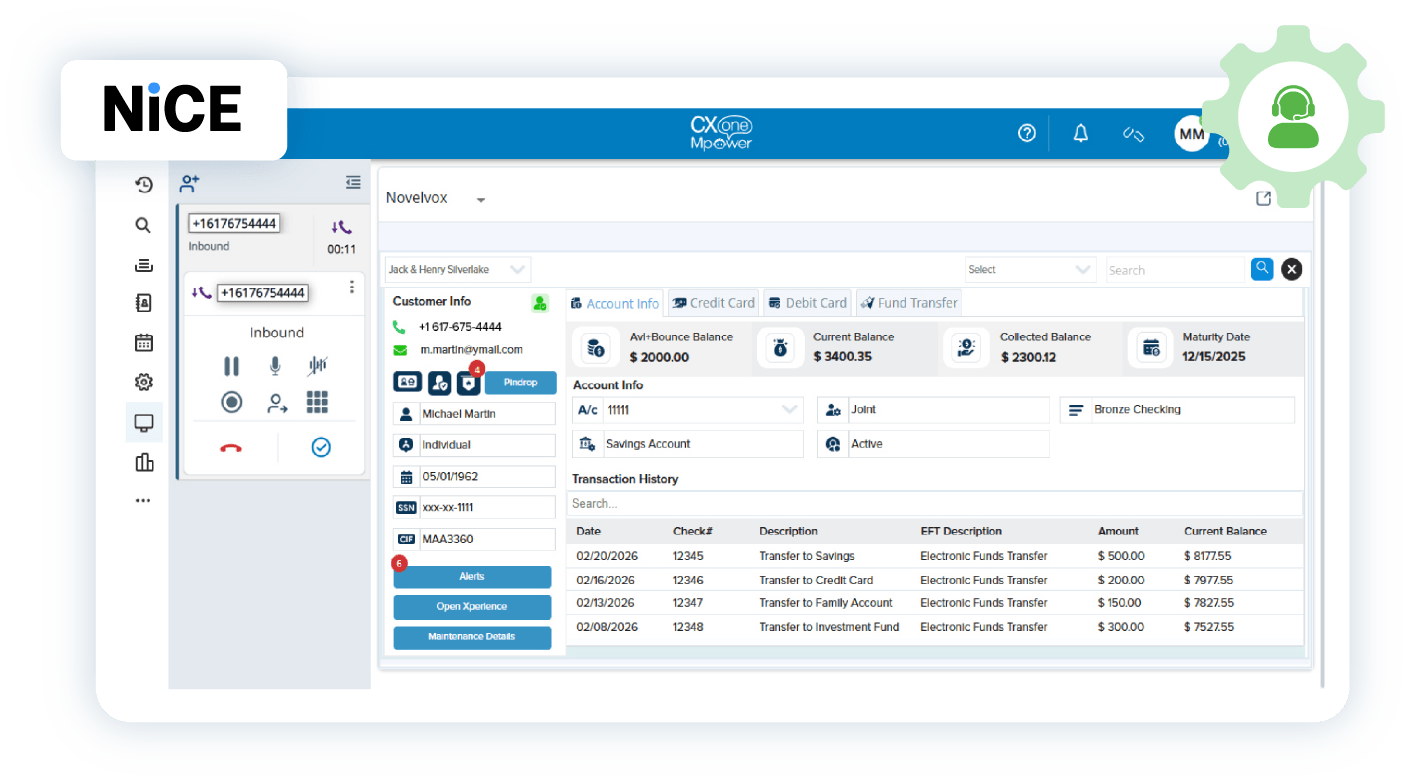Viewport: 1410px width, 783px height.
Task: Open the settings gear in sidebar
Action: click(144, 382)
